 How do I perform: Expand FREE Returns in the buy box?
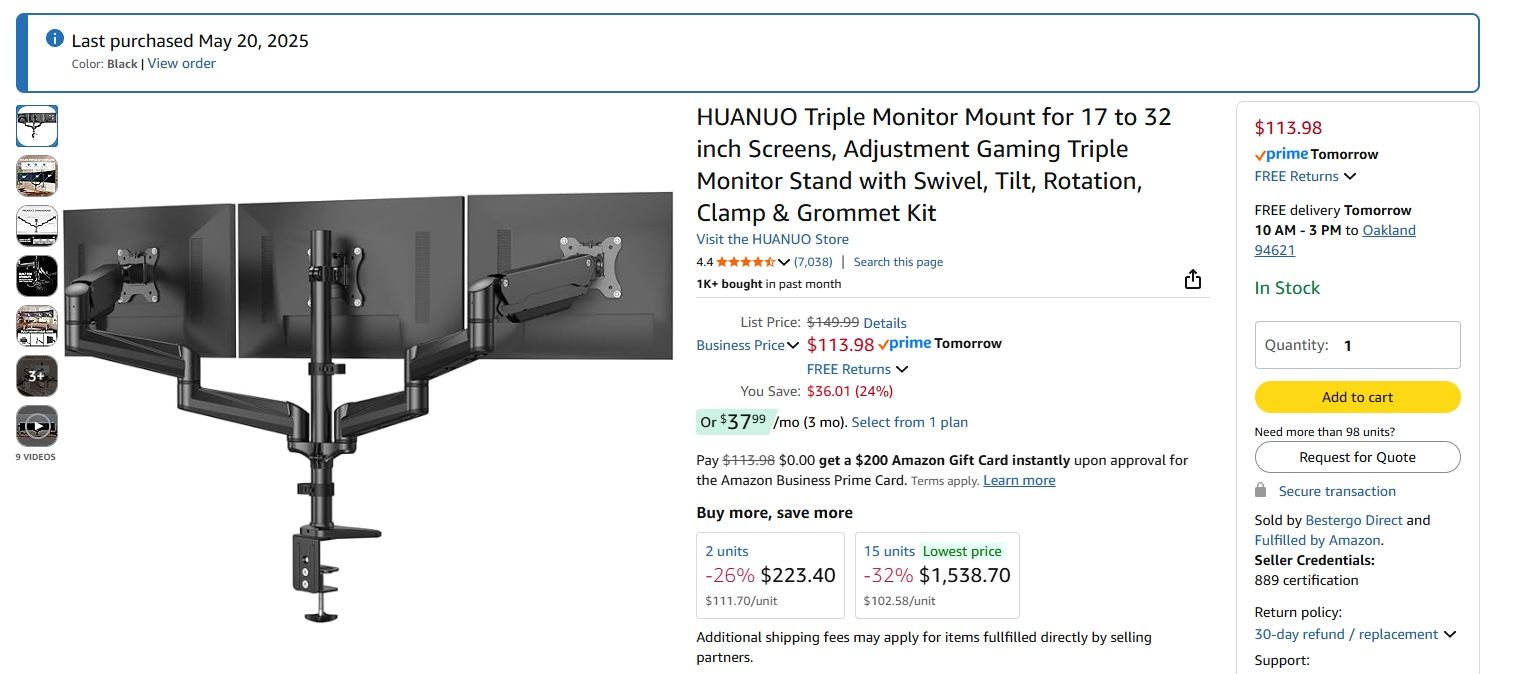(x=1350, y=177)
